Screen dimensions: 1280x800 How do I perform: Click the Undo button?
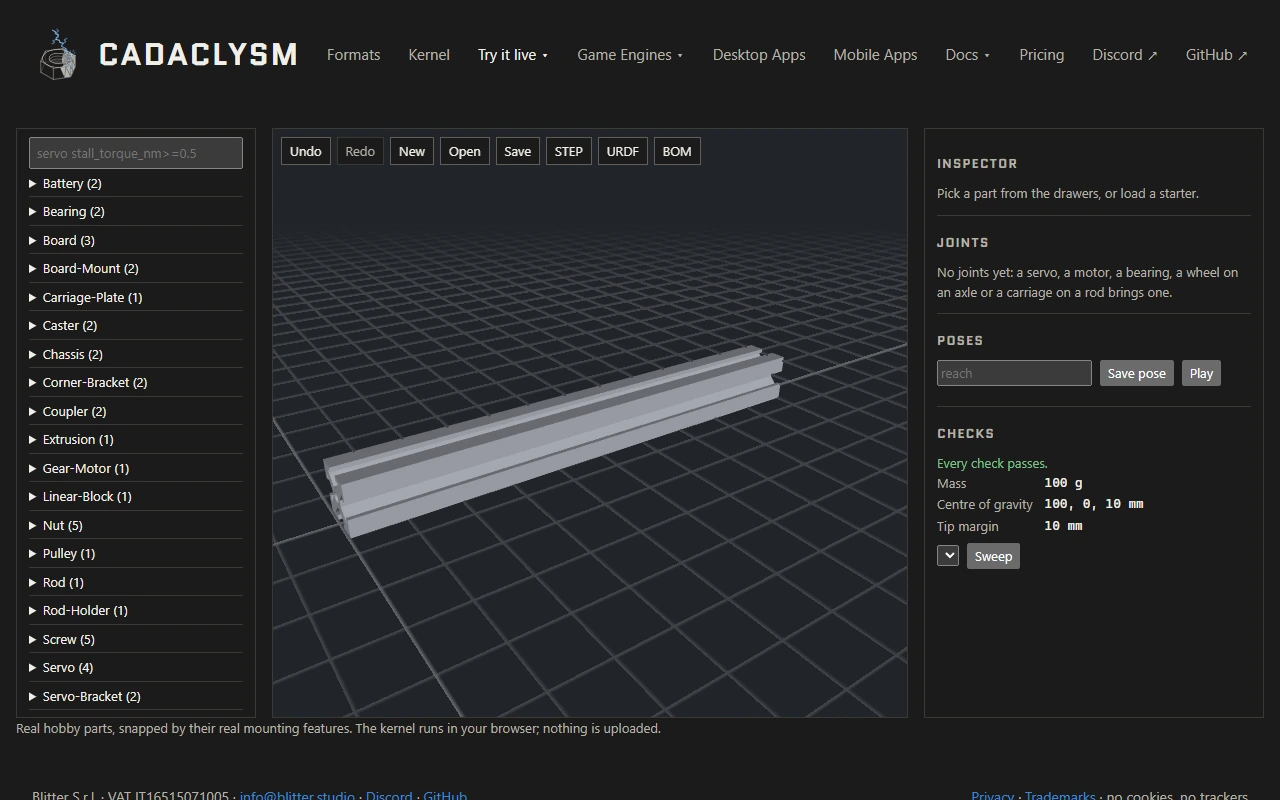(306, 152)
